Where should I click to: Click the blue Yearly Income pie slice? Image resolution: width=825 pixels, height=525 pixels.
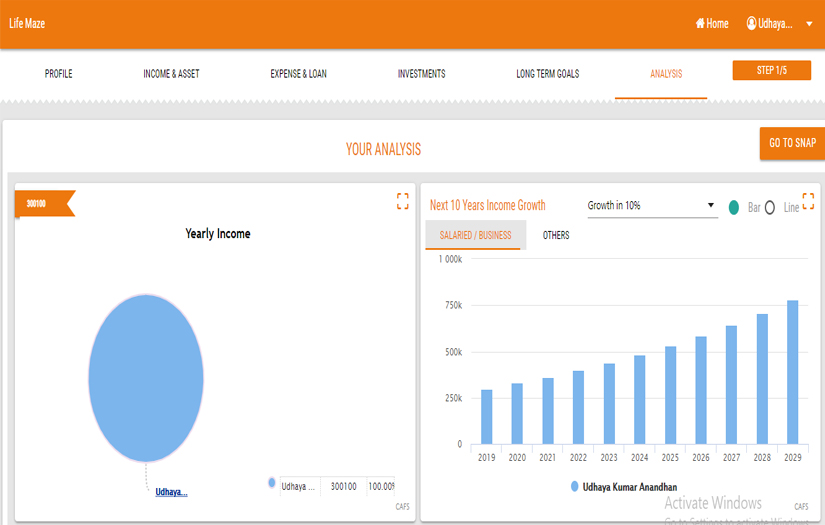(x=146, y=378)
